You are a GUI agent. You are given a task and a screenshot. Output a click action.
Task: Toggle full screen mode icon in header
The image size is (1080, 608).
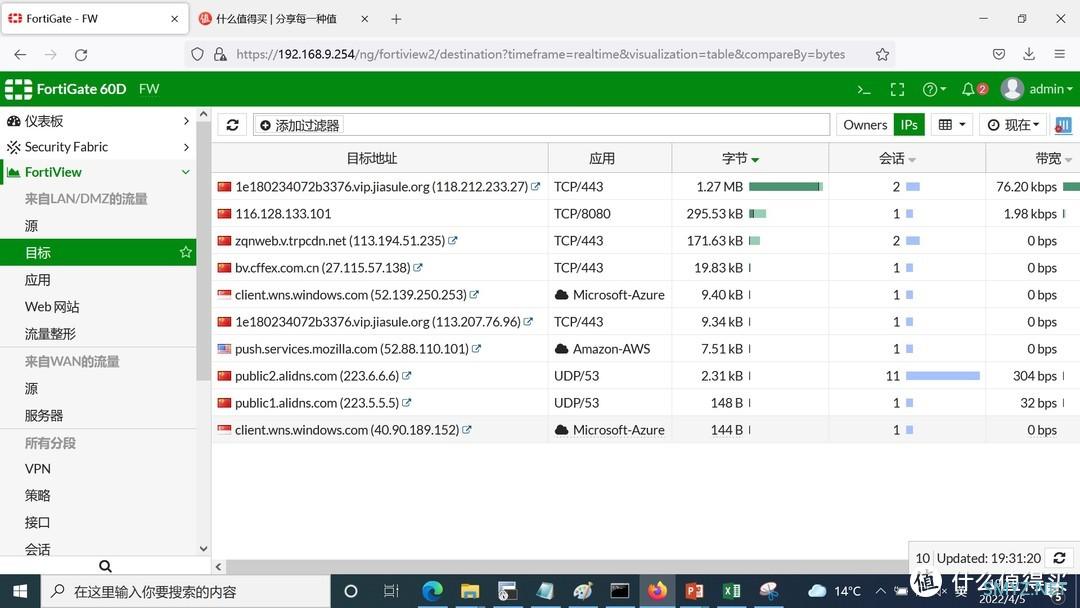click(897, 90)
